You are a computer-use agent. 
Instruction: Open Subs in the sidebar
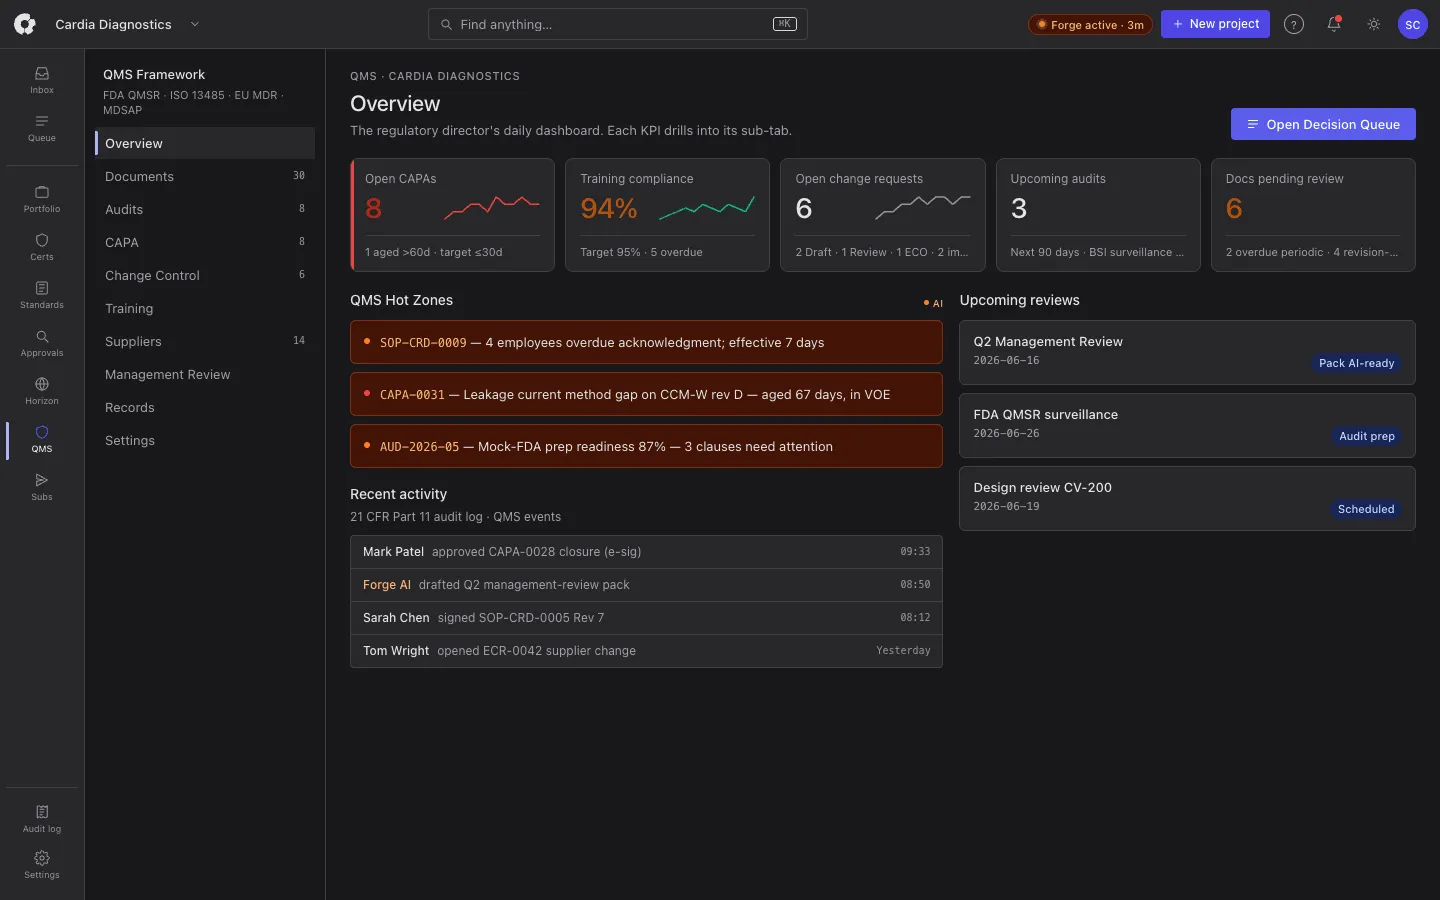[42, 487]
